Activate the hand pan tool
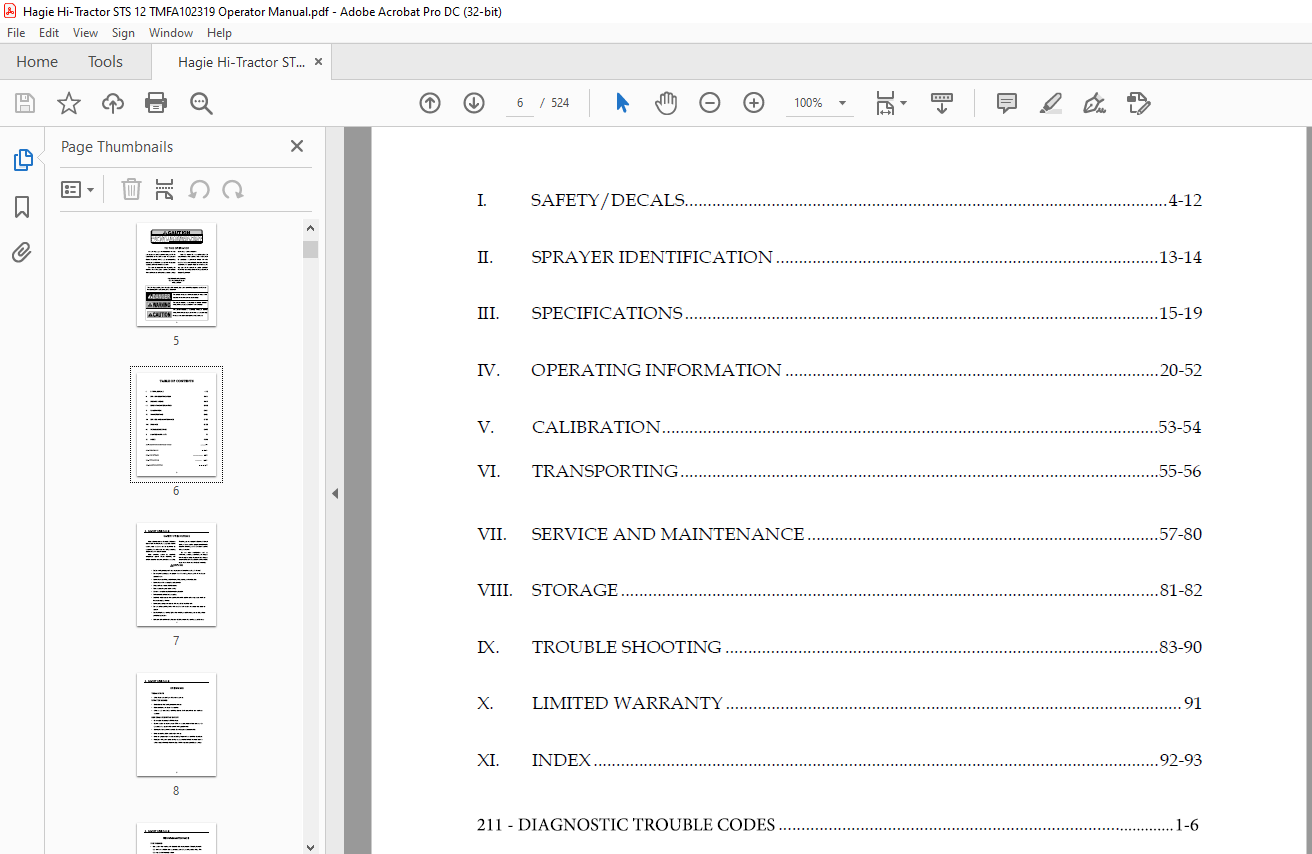 [666, 103]
